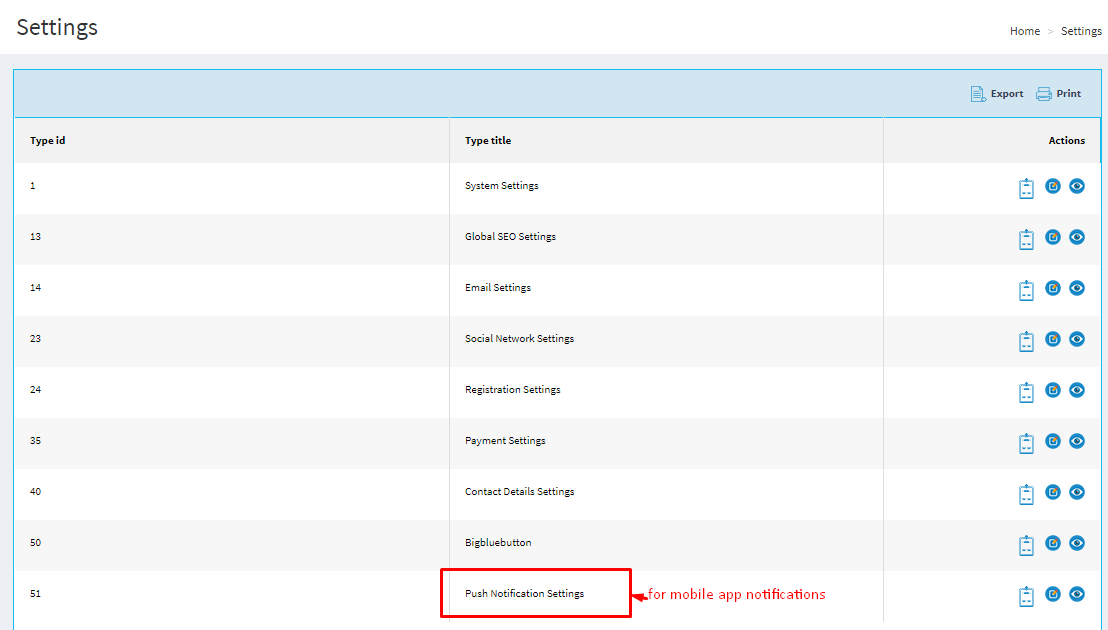Click clipboard icon in Social Network Settings row
This screenshot has width=1108, height=630.
coord(1026,341)
